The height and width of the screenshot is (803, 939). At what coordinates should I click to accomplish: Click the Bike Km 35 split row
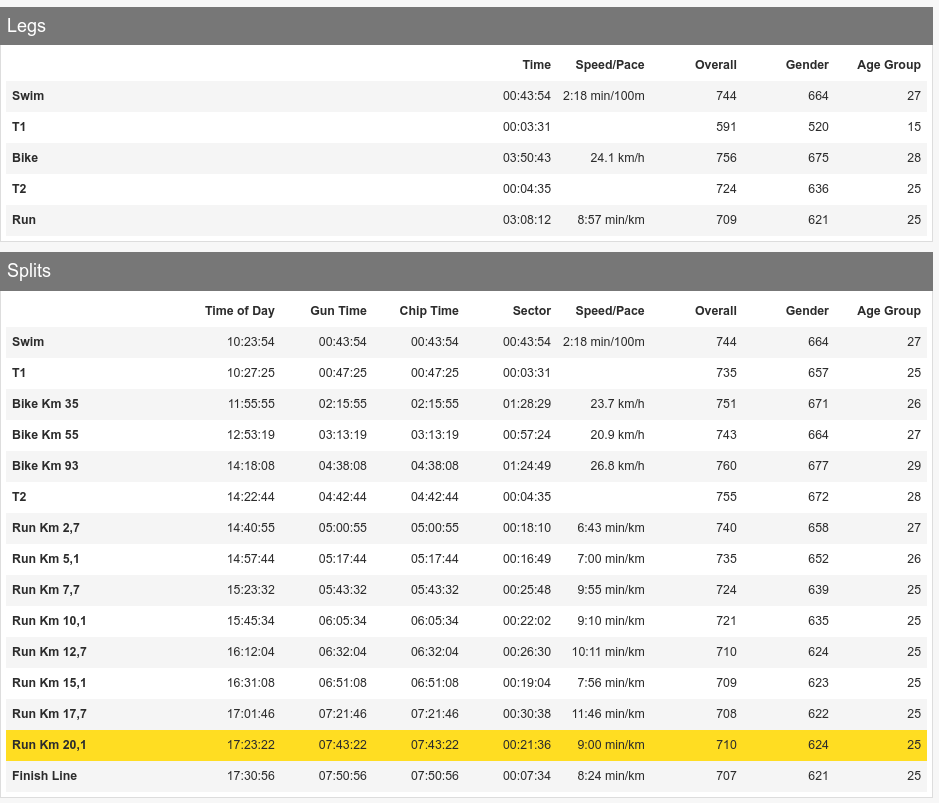pyautogui.click(x=466, y=404)
